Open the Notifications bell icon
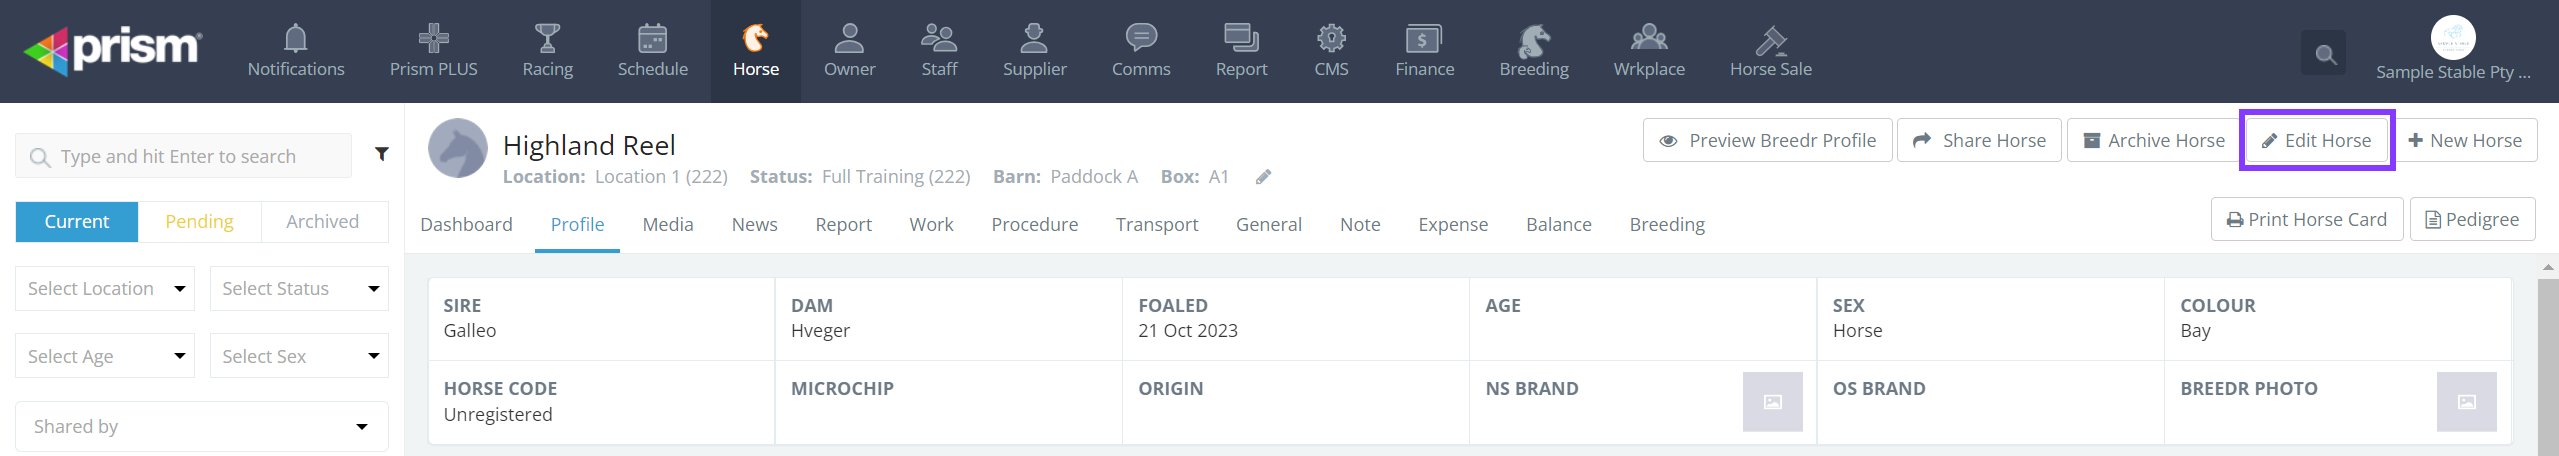This screenshot has height=456, width=2559. pos(296,40)
